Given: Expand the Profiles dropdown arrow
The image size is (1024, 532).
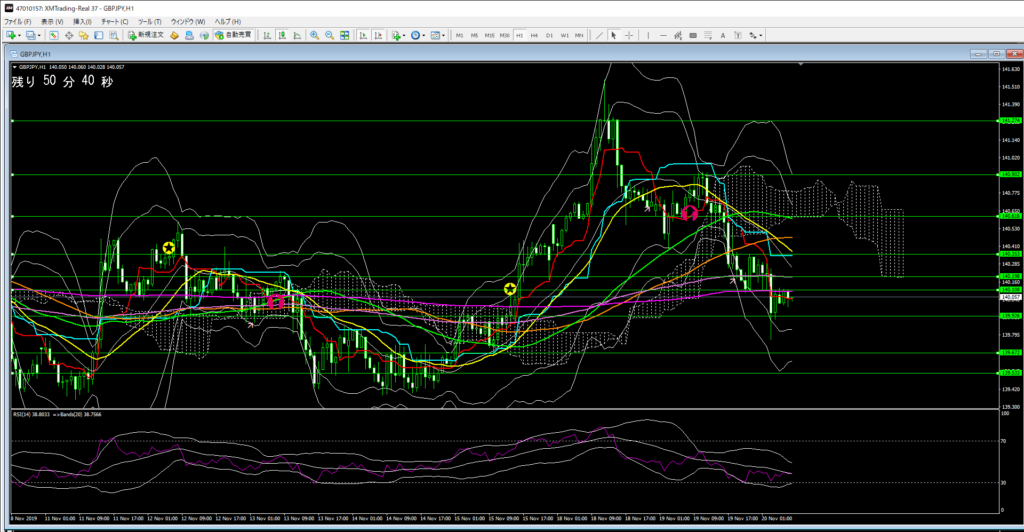Looking at the screenshot, I should pos(39,35).
